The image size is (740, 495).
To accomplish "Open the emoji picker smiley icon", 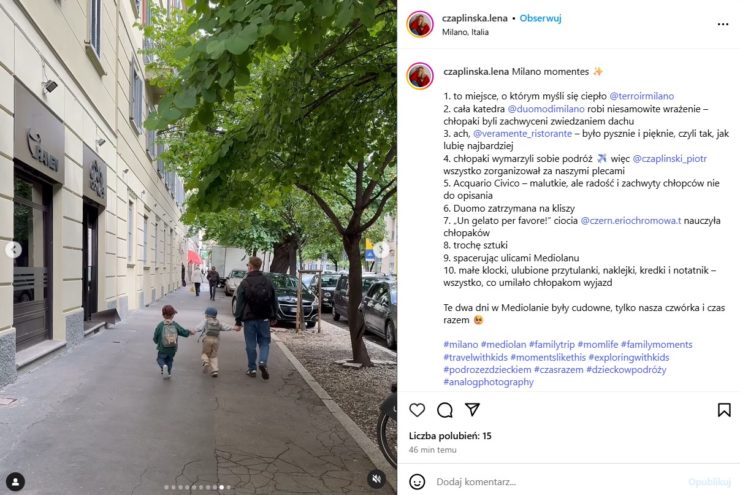I will pyautogui.click(x=417, y=482).
